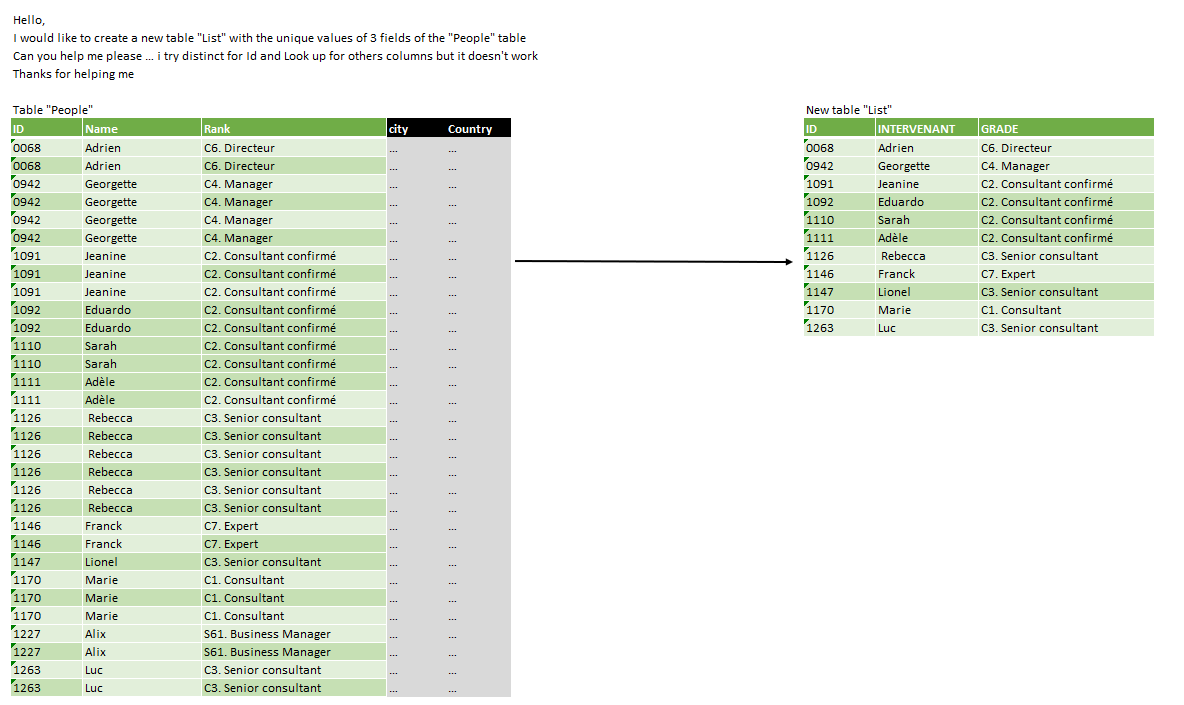Select ID 1111 in the List table

[840, 239]
